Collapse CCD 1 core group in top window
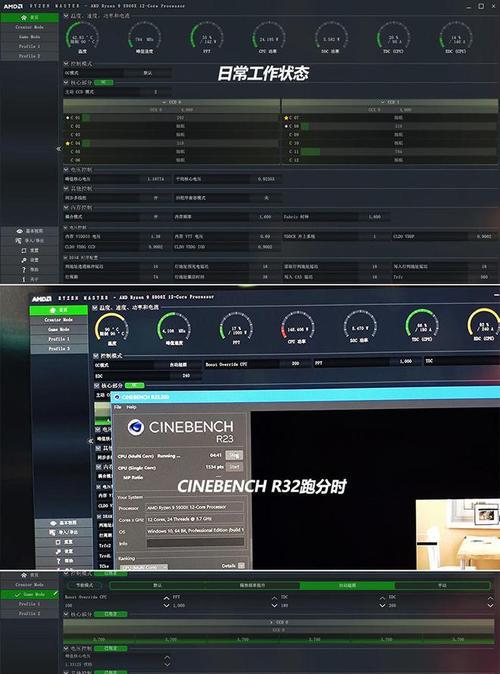Image resolution: width=500 pixels, height=674 pixels. pyautogui.click(x=383, y=102)
